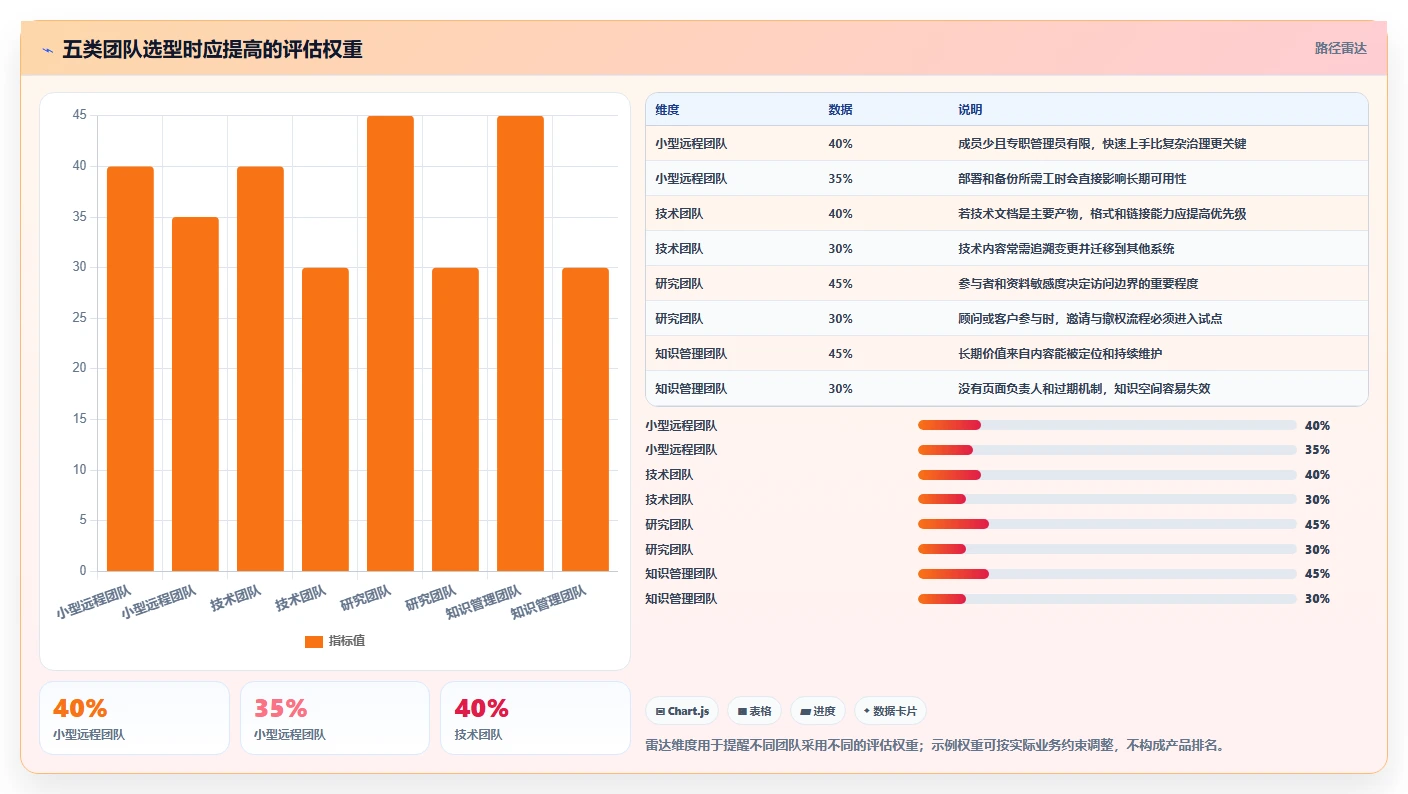
Task: Select table row 若技术文档是主要产物
Action: pos(1007,213)
